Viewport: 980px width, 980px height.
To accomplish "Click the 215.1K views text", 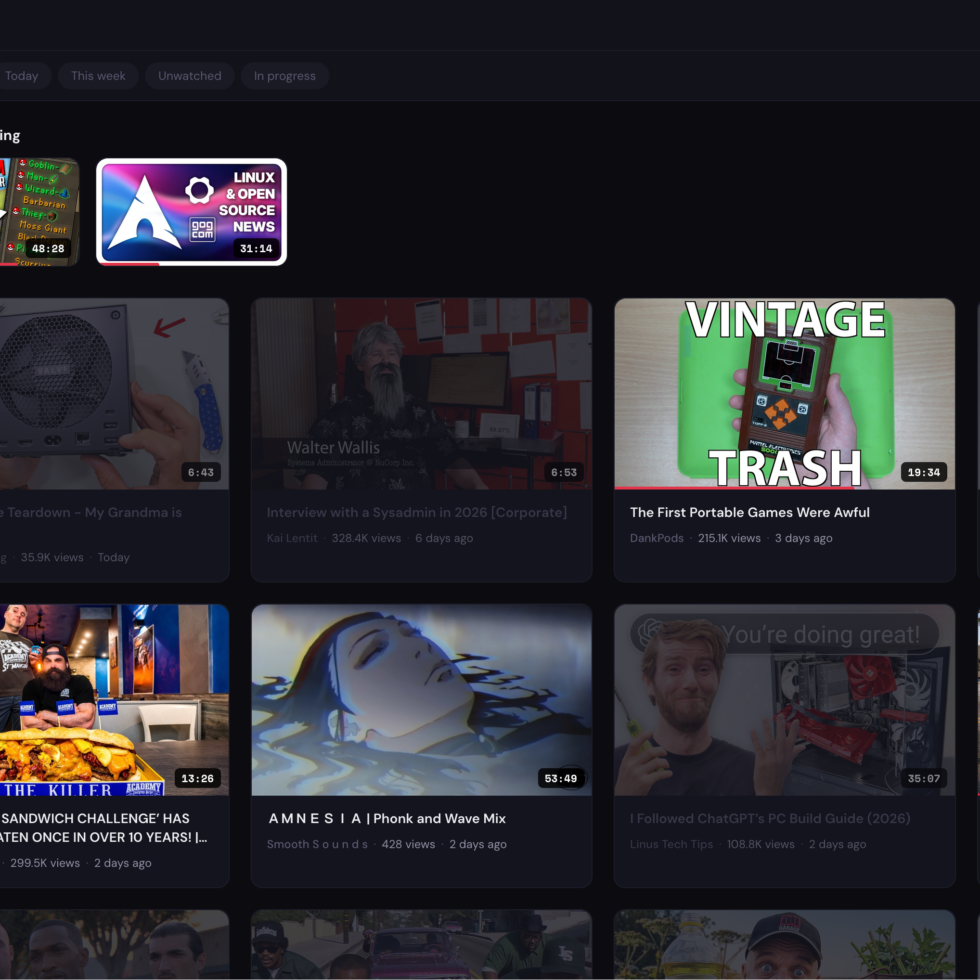I will tap(729, 538).
